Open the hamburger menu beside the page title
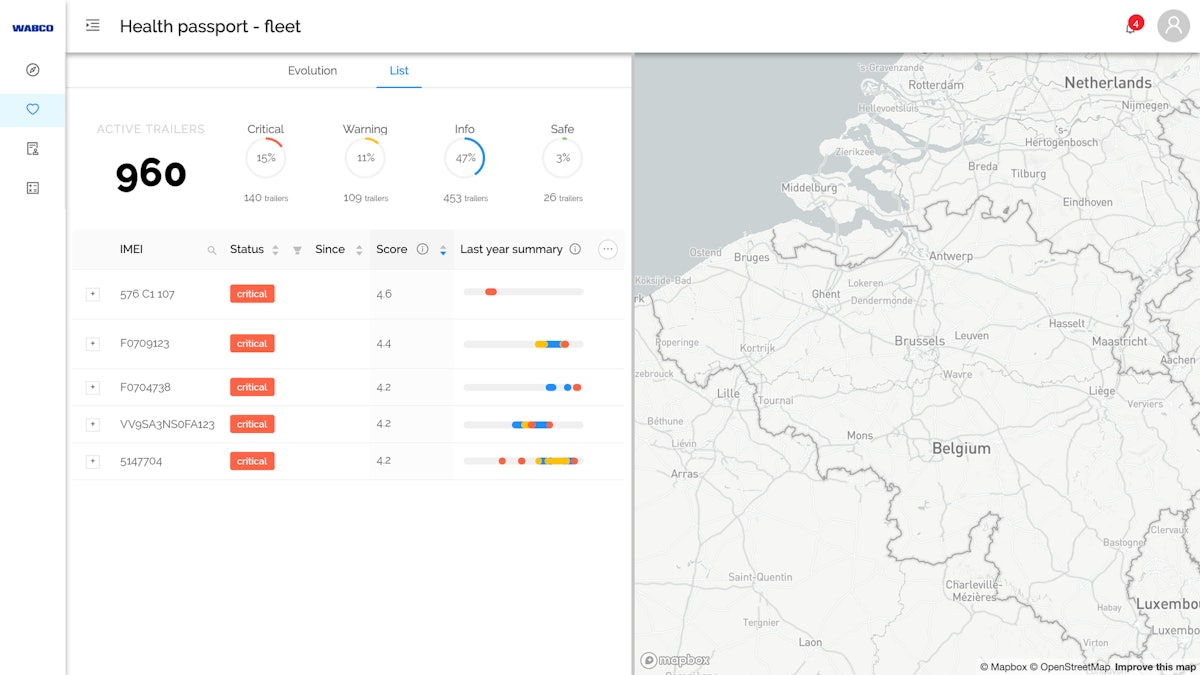Viewport: 1200px width, 675px height. click(x=93, y=26)
